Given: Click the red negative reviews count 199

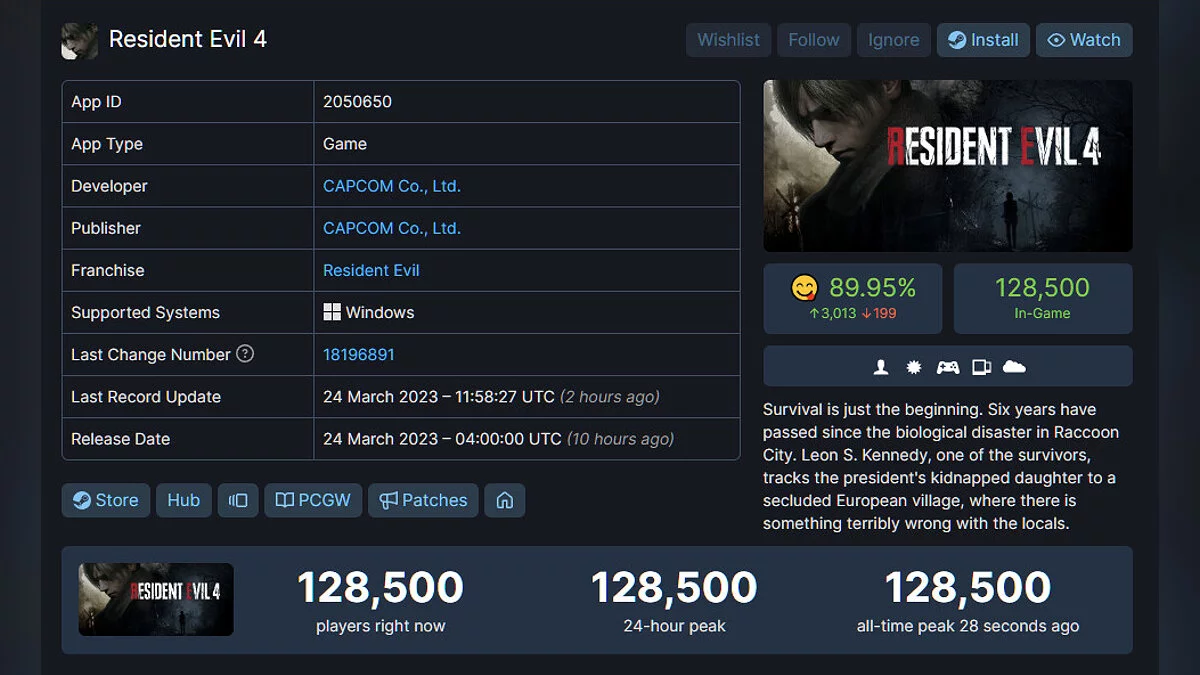Looking at the screenshot, I should [x=878, y=313].
